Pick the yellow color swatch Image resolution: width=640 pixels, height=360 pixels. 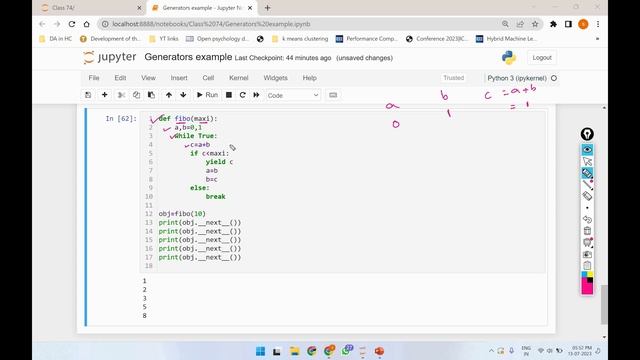pos(590,275)
